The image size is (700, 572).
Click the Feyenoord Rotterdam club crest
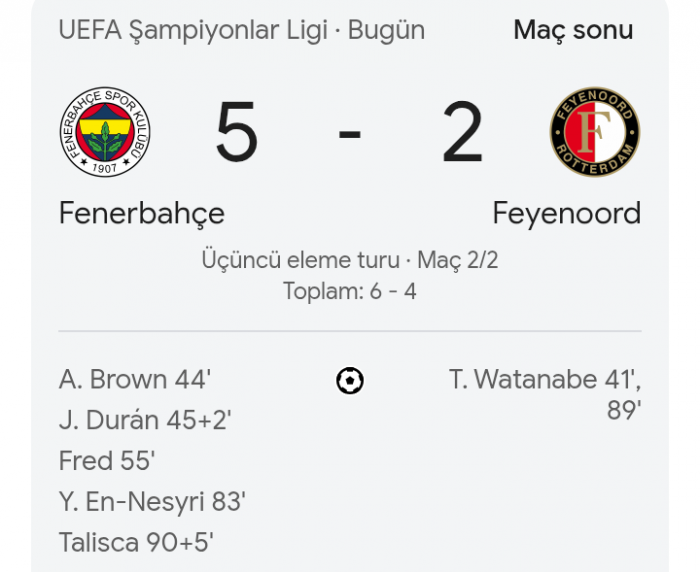[594, 133]
